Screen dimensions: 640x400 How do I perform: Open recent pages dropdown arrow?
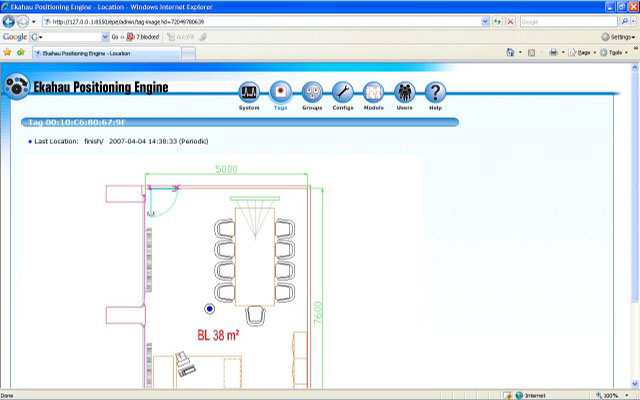click(33, 22)
